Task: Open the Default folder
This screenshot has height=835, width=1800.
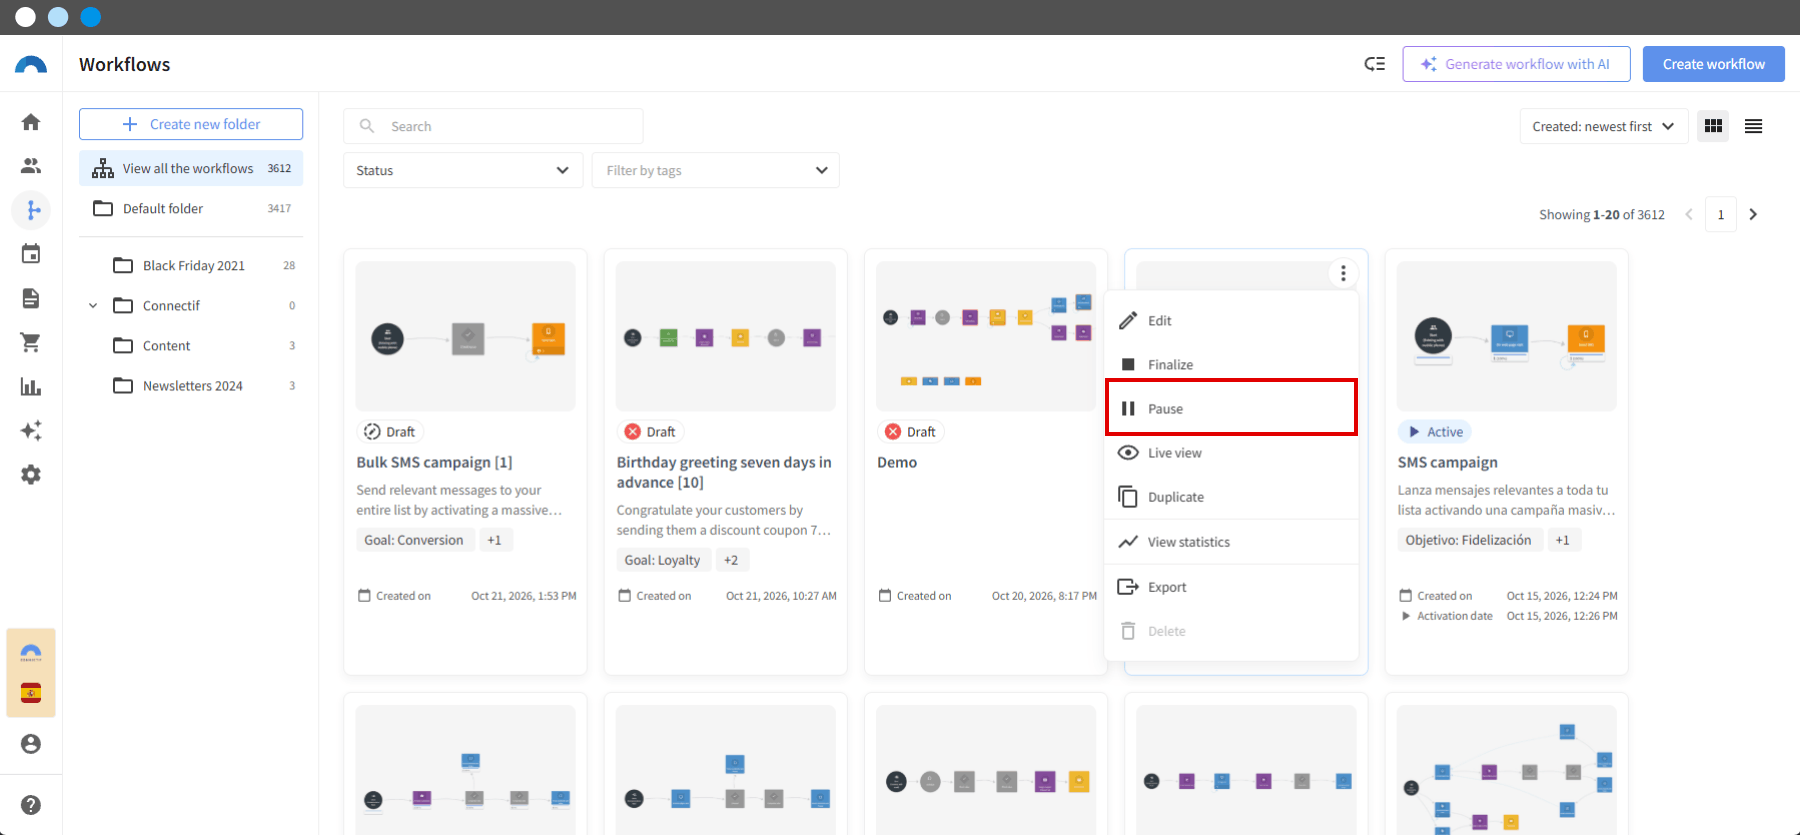Action: (191, 208)
